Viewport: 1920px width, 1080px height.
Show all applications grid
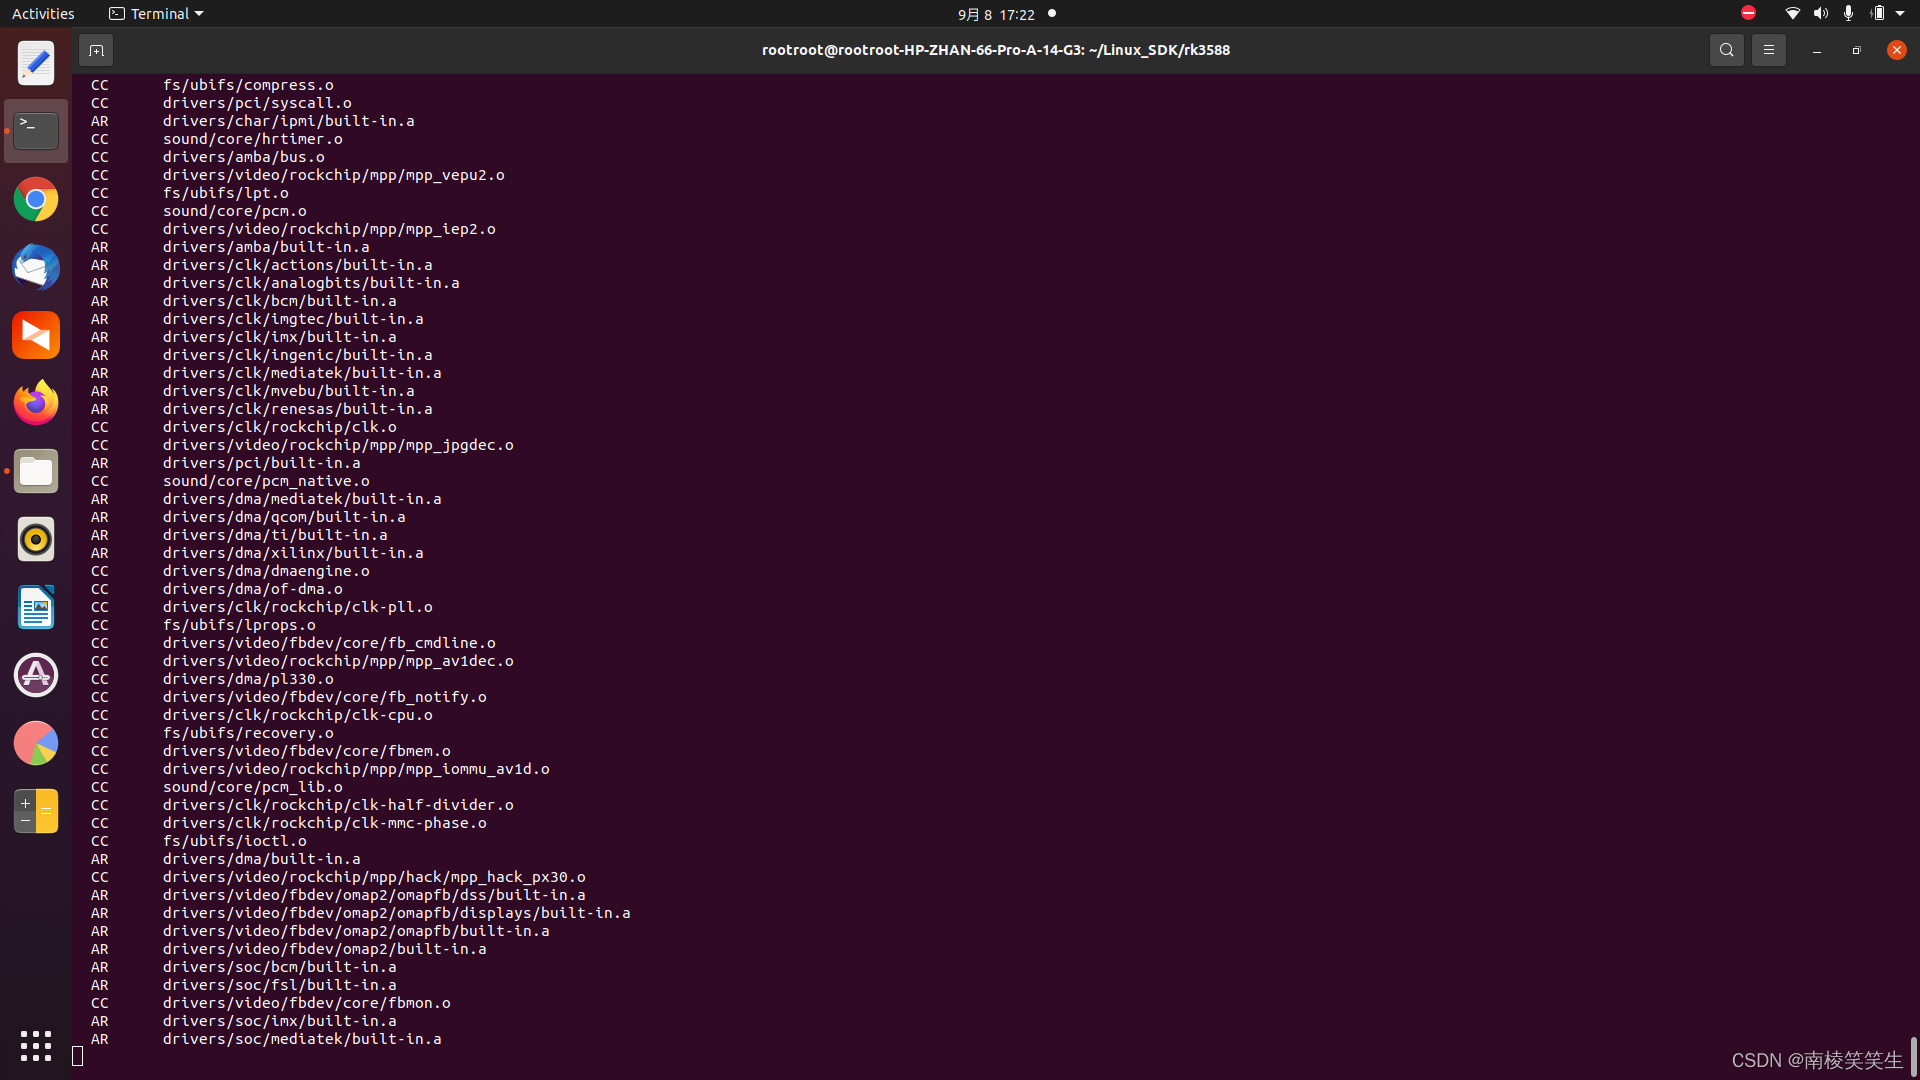click(x=36, y=1046)
